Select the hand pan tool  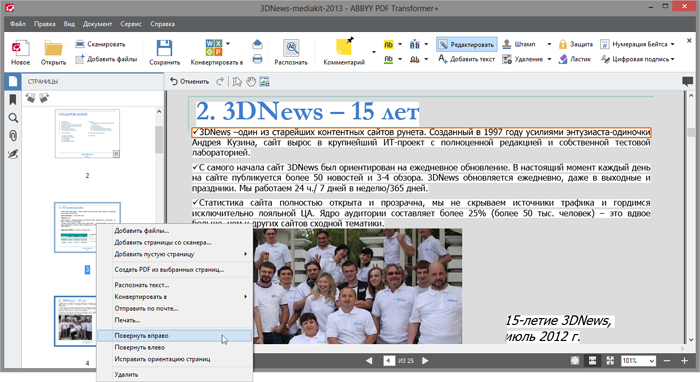251,82
